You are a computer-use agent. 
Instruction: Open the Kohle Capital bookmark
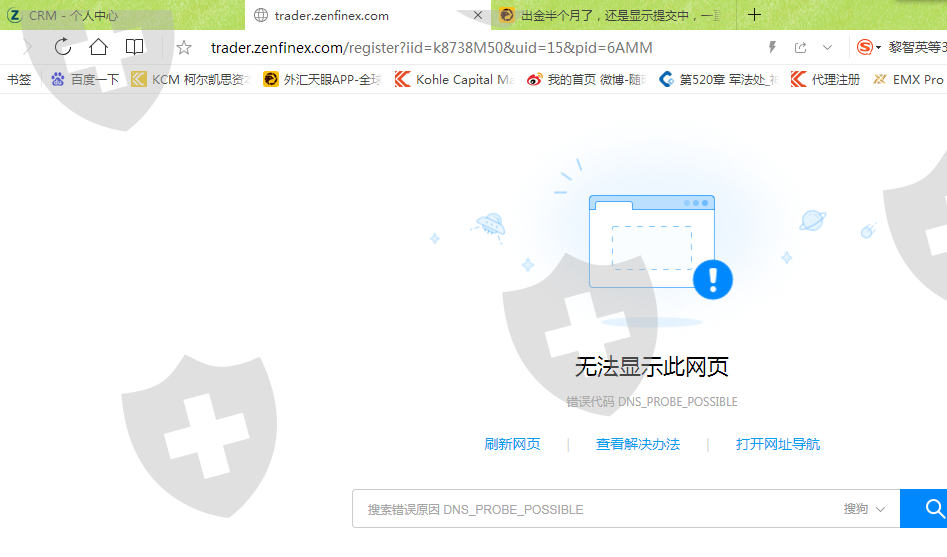[x=454, y=79]
